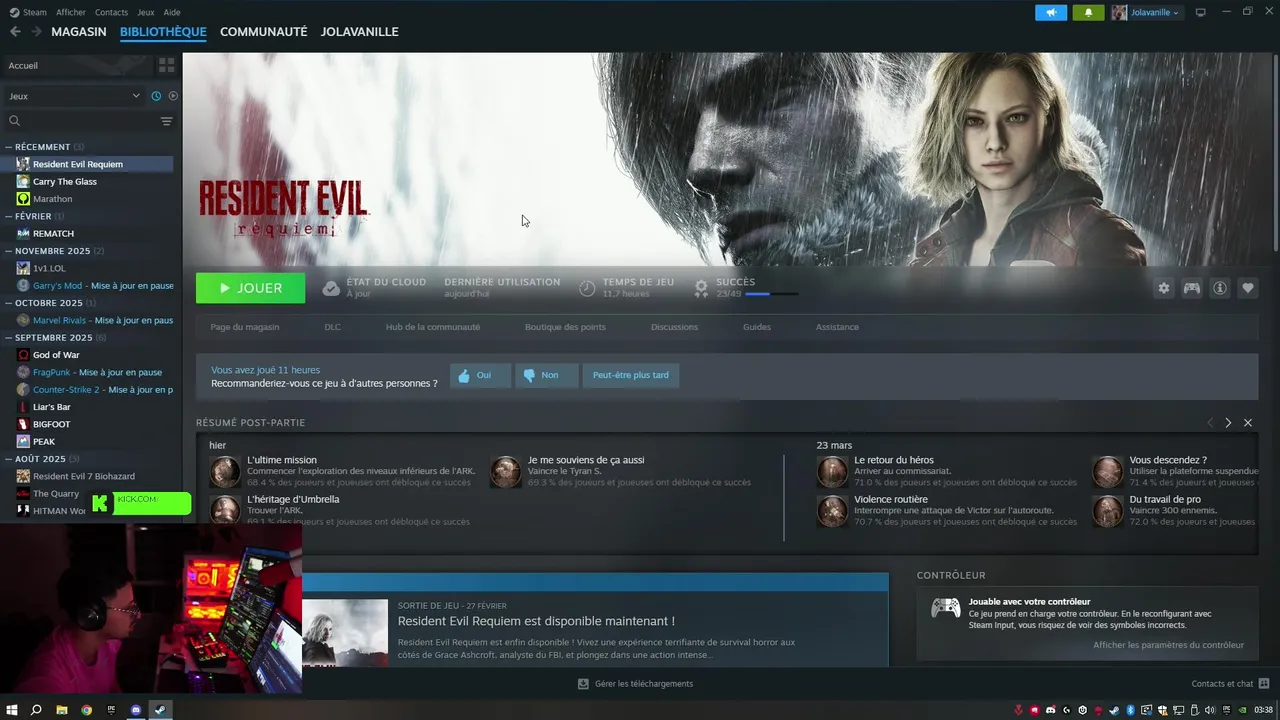Click the thumbs-up Oui recommendation button

pos(480,375)
